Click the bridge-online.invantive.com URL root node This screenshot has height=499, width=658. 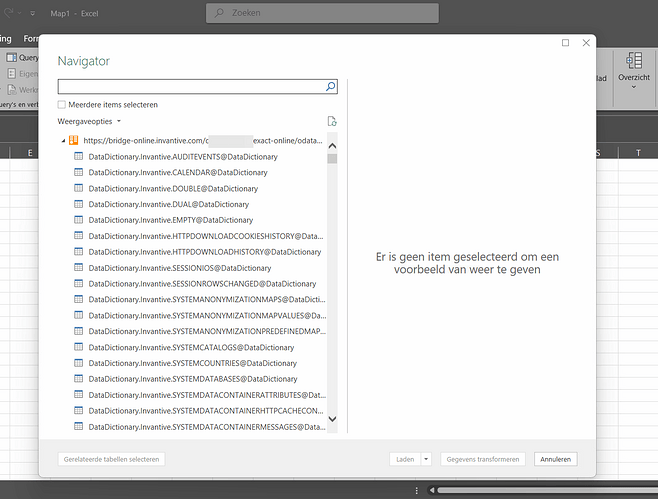(203, 141)
